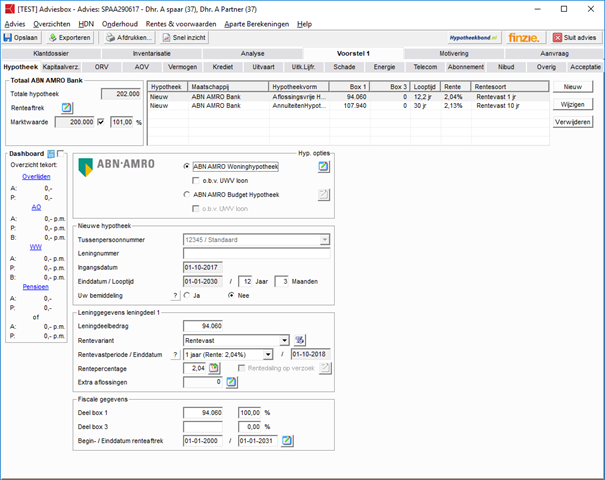605x480 pixels.
Task: Click the Leningnummer input field
Action: coord(257,254)
